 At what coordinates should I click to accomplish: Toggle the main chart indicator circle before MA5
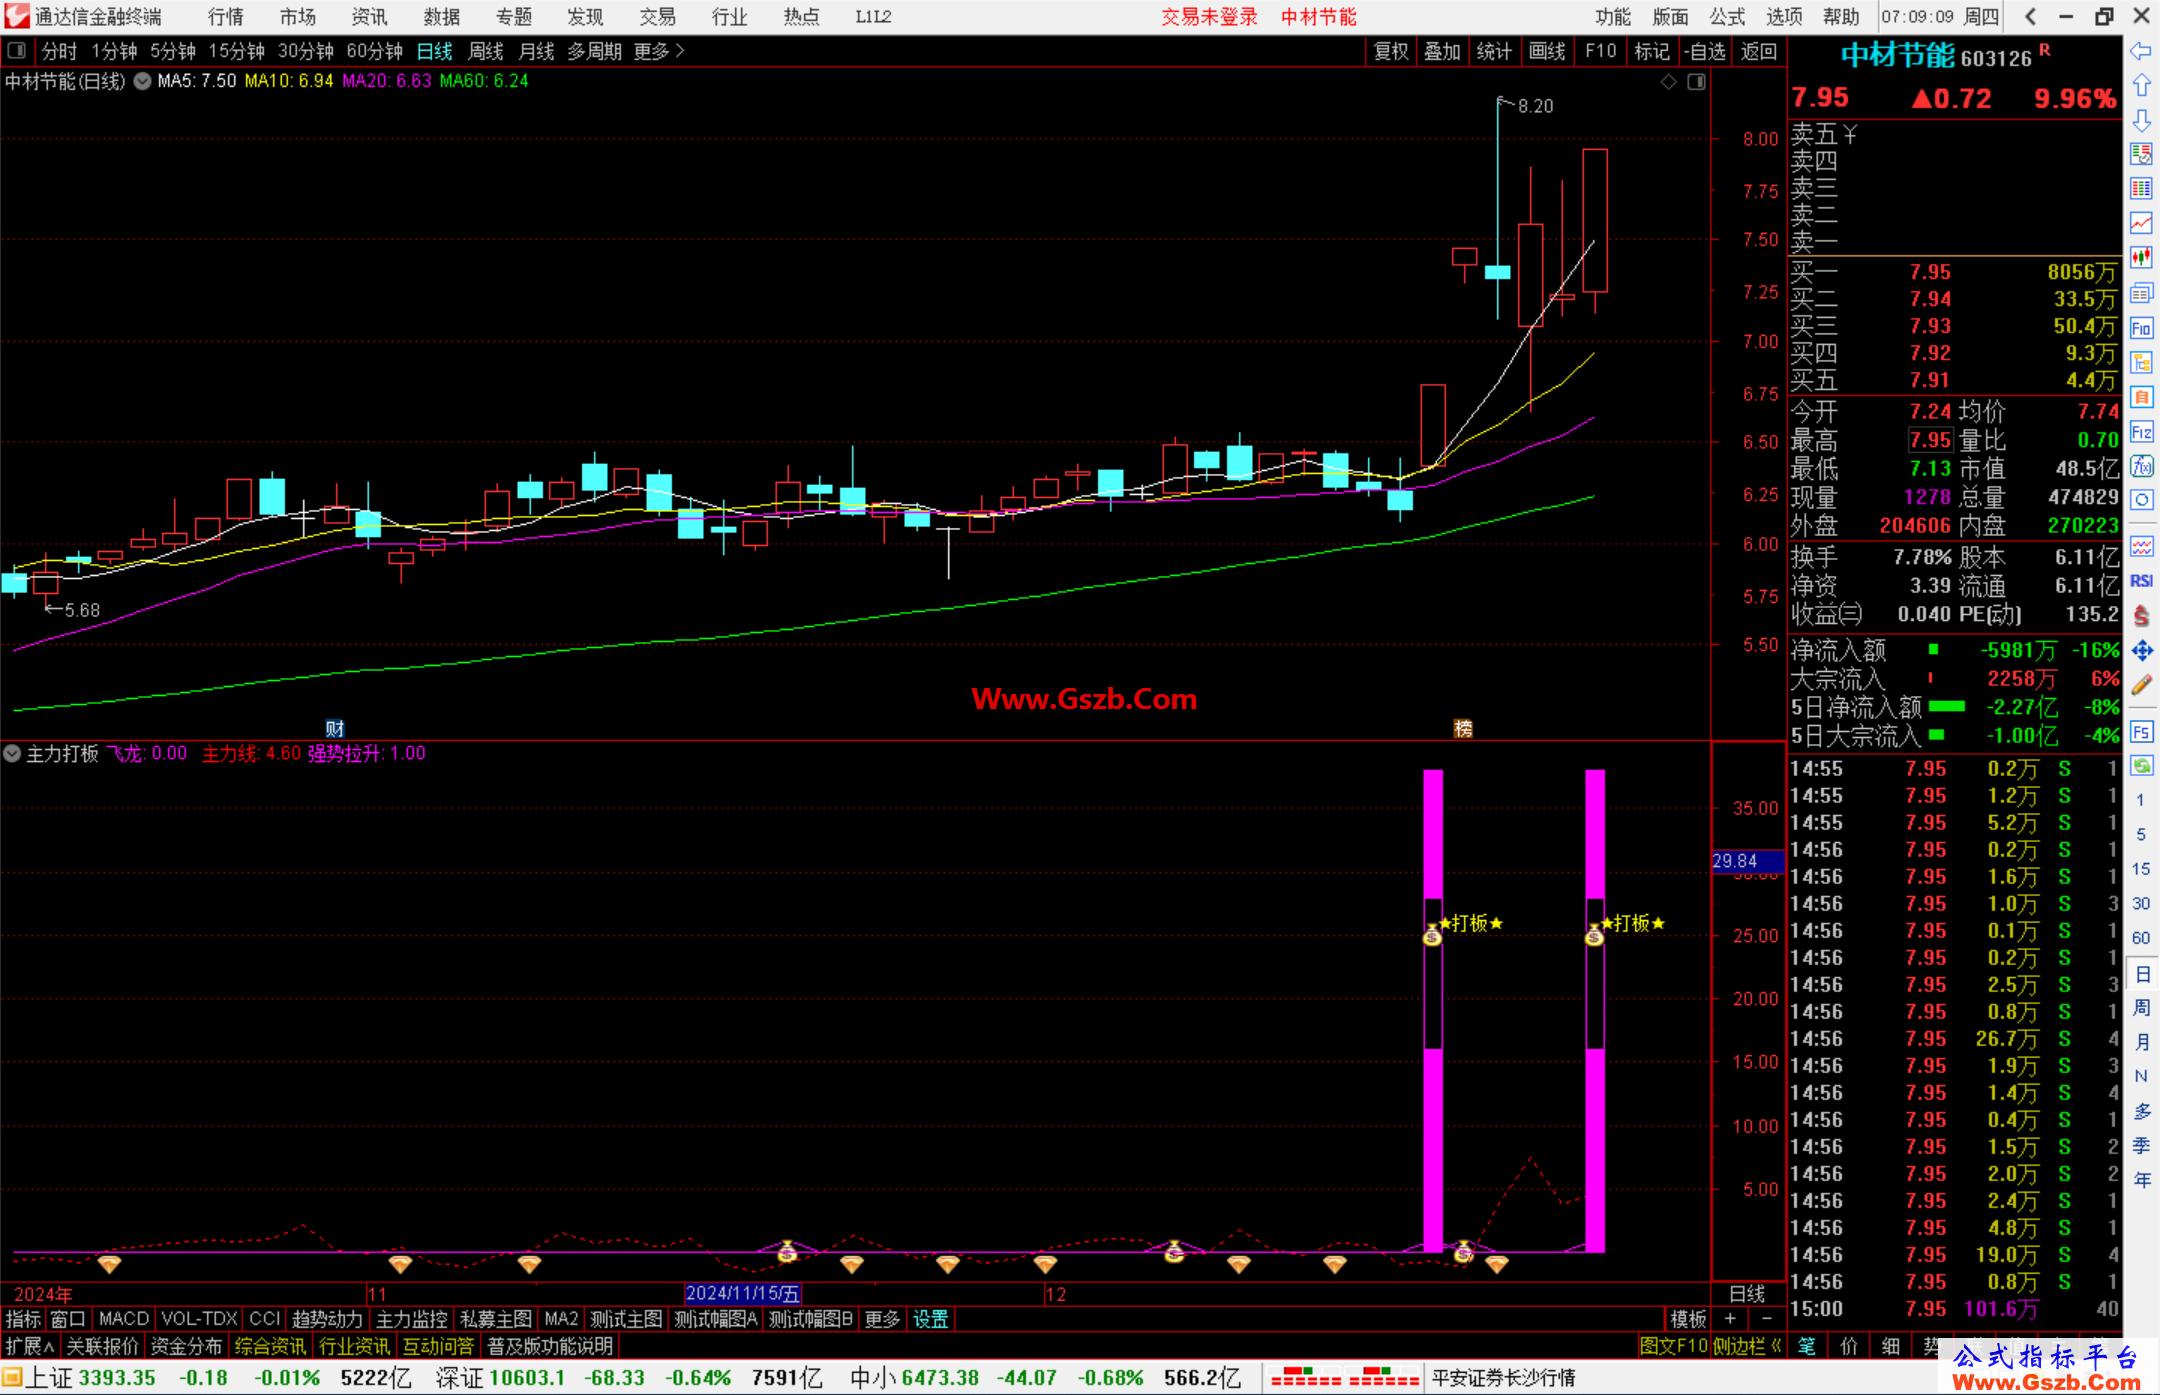pos(143,81)
